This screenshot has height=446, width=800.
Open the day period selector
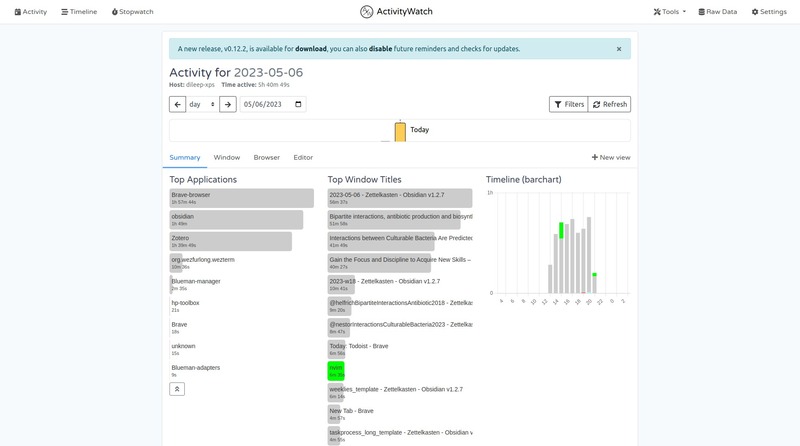click(203, 104)
